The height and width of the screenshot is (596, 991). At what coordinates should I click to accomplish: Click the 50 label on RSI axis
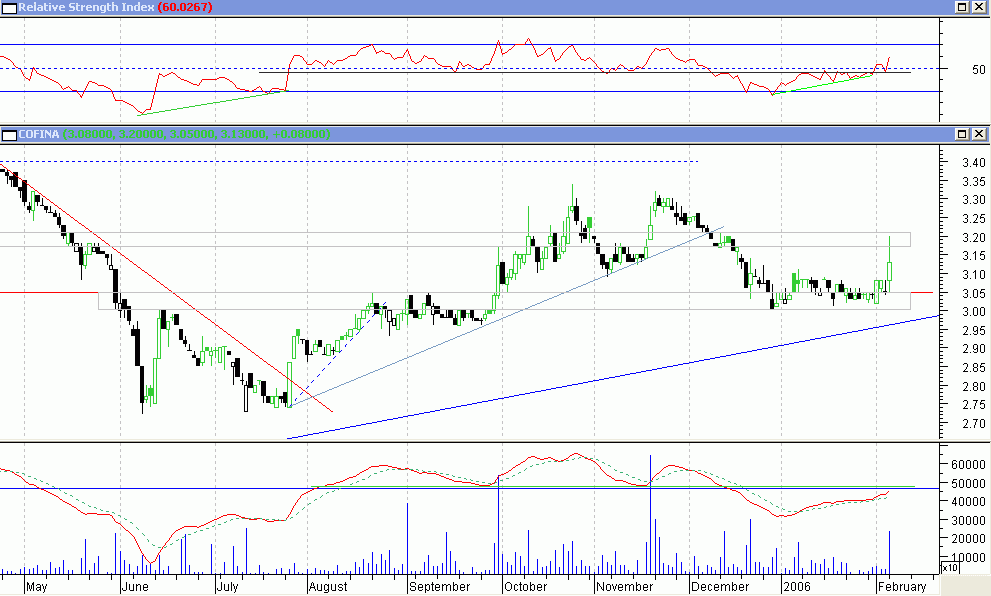(978, 70)
